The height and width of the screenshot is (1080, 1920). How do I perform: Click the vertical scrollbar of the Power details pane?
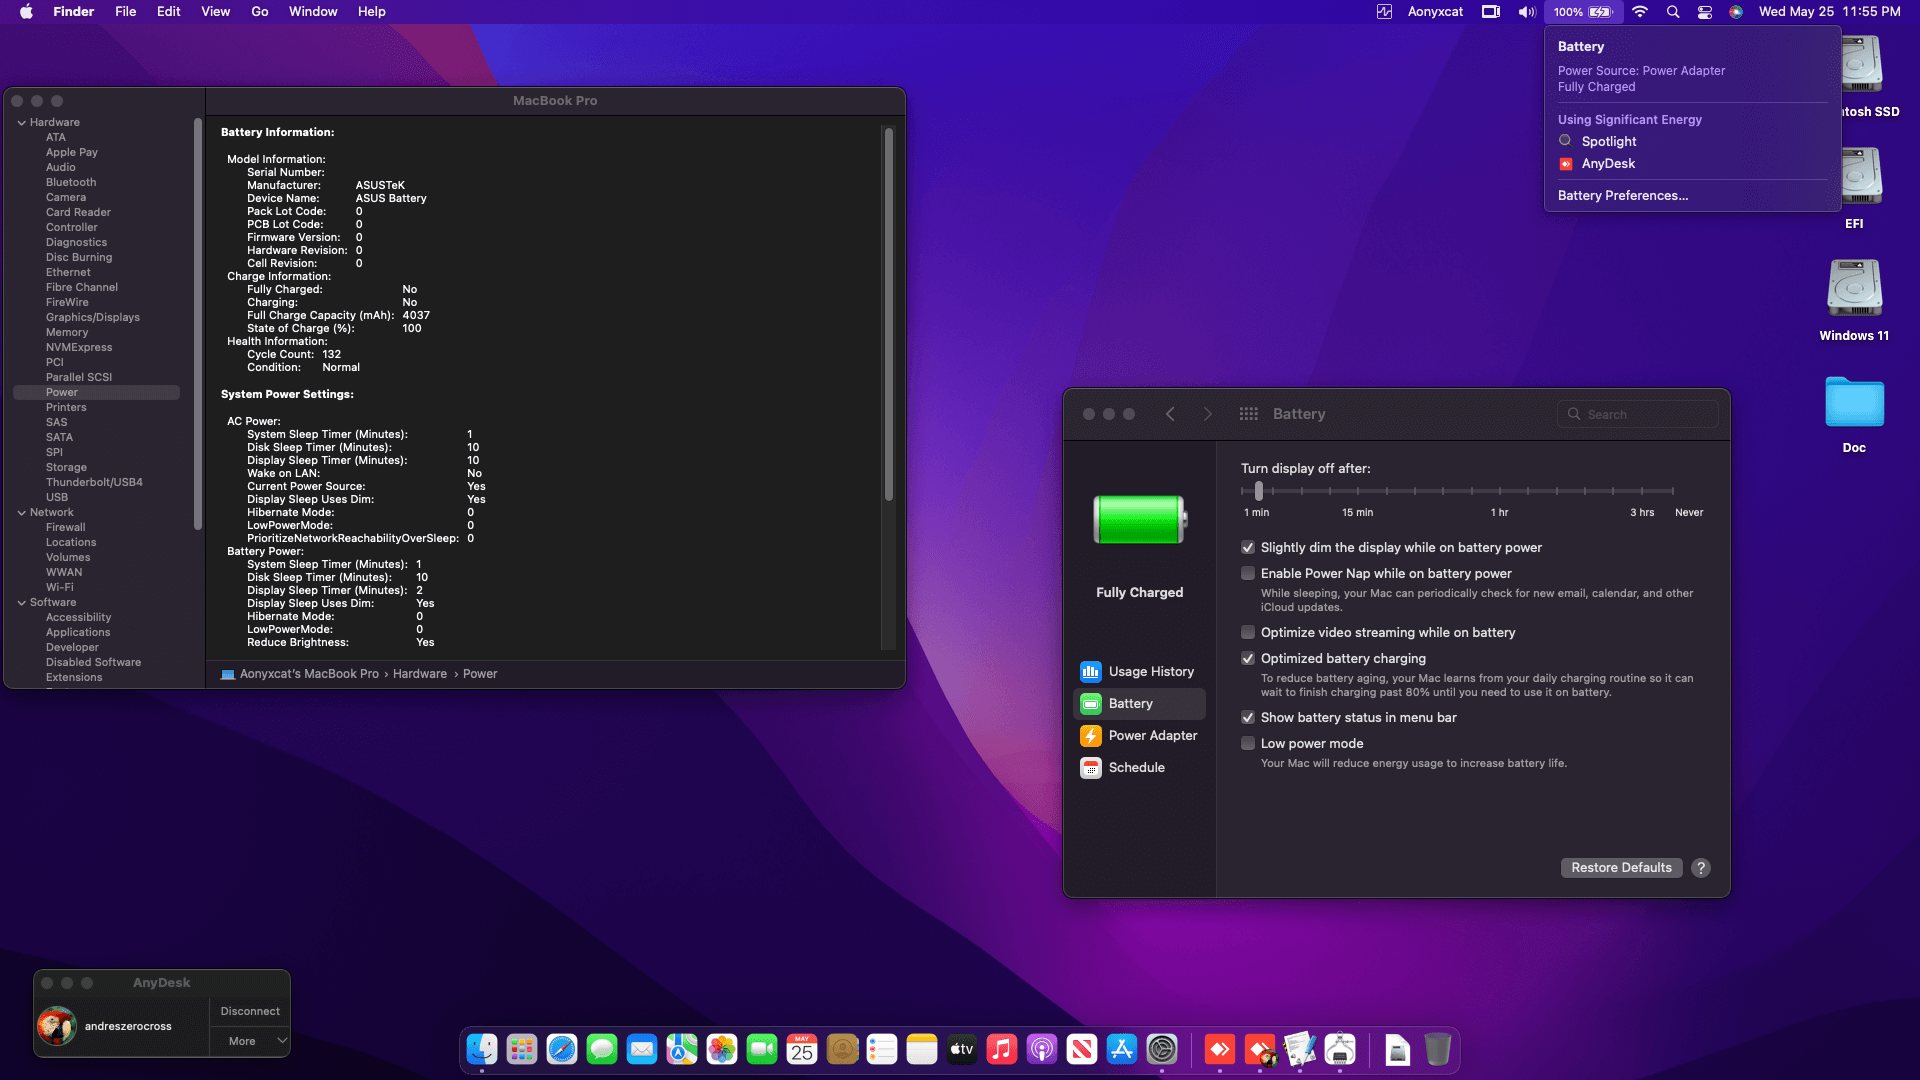889,314
